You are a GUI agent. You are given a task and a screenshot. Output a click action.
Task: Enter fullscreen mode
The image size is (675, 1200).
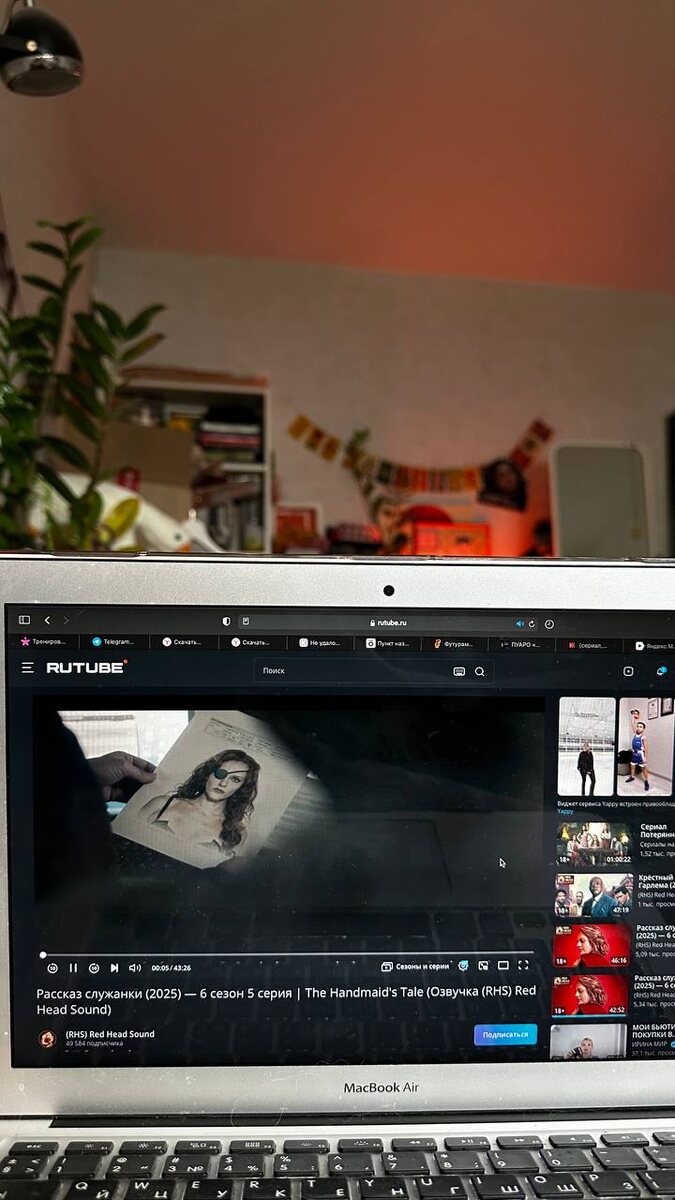[523, 966]
